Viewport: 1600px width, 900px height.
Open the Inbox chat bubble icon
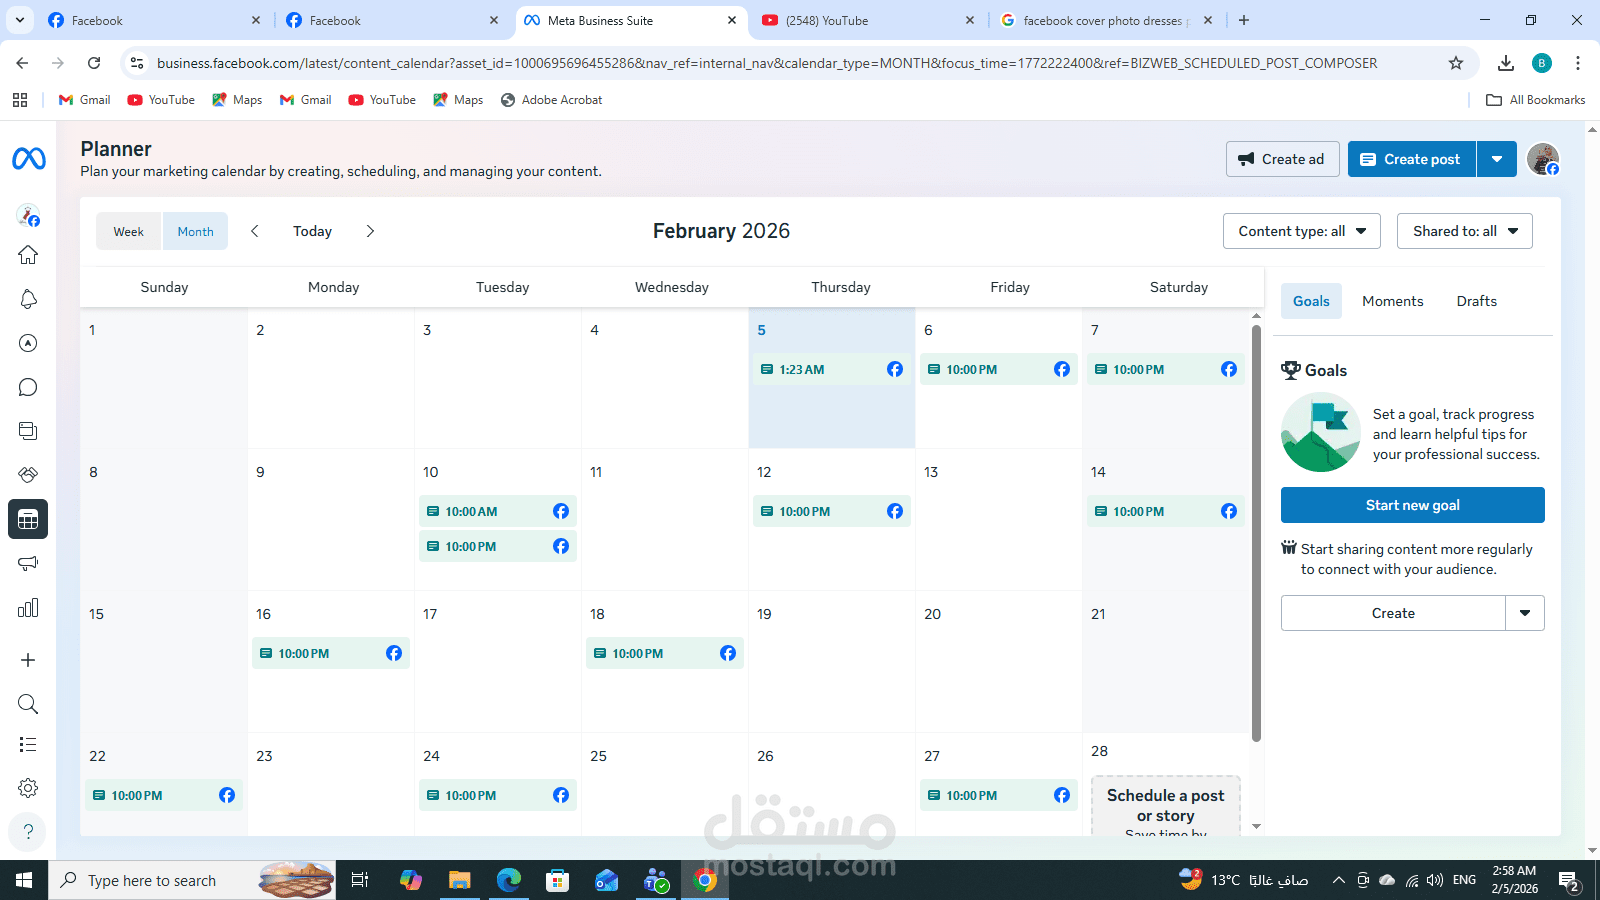coord(28,387)
